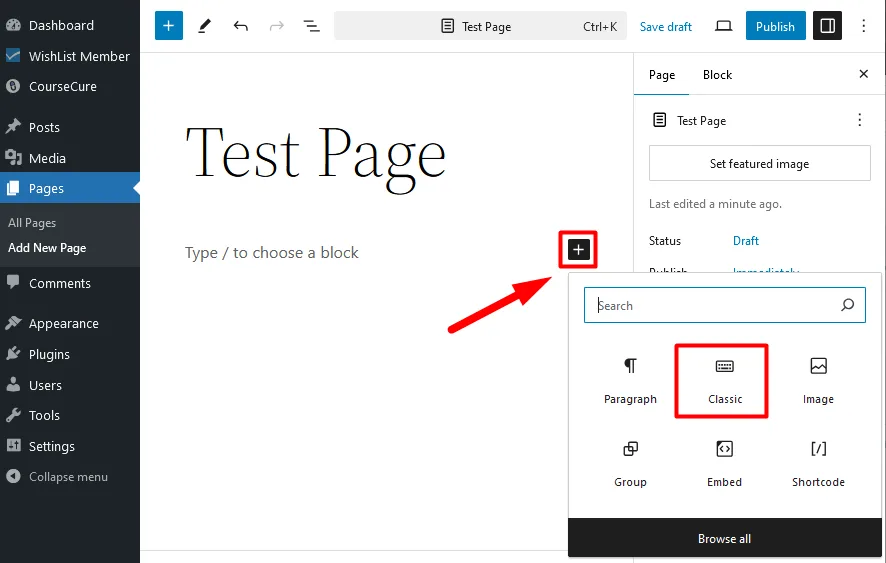Insert the Embed block
This screenshot has width=886, height=563.
click(x=724, y=463)
